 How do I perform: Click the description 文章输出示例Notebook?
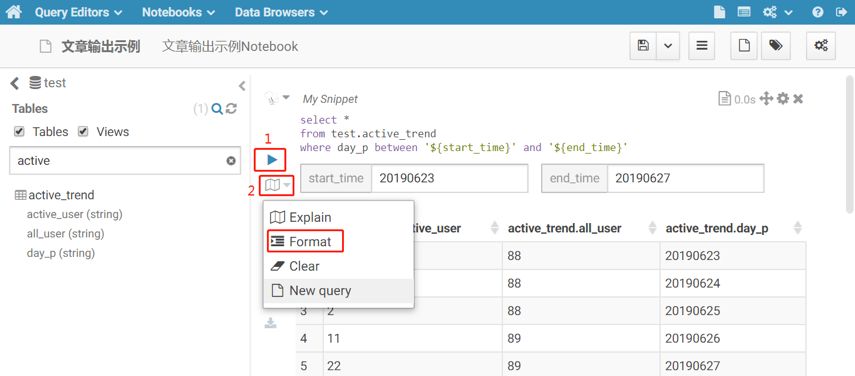230,46
